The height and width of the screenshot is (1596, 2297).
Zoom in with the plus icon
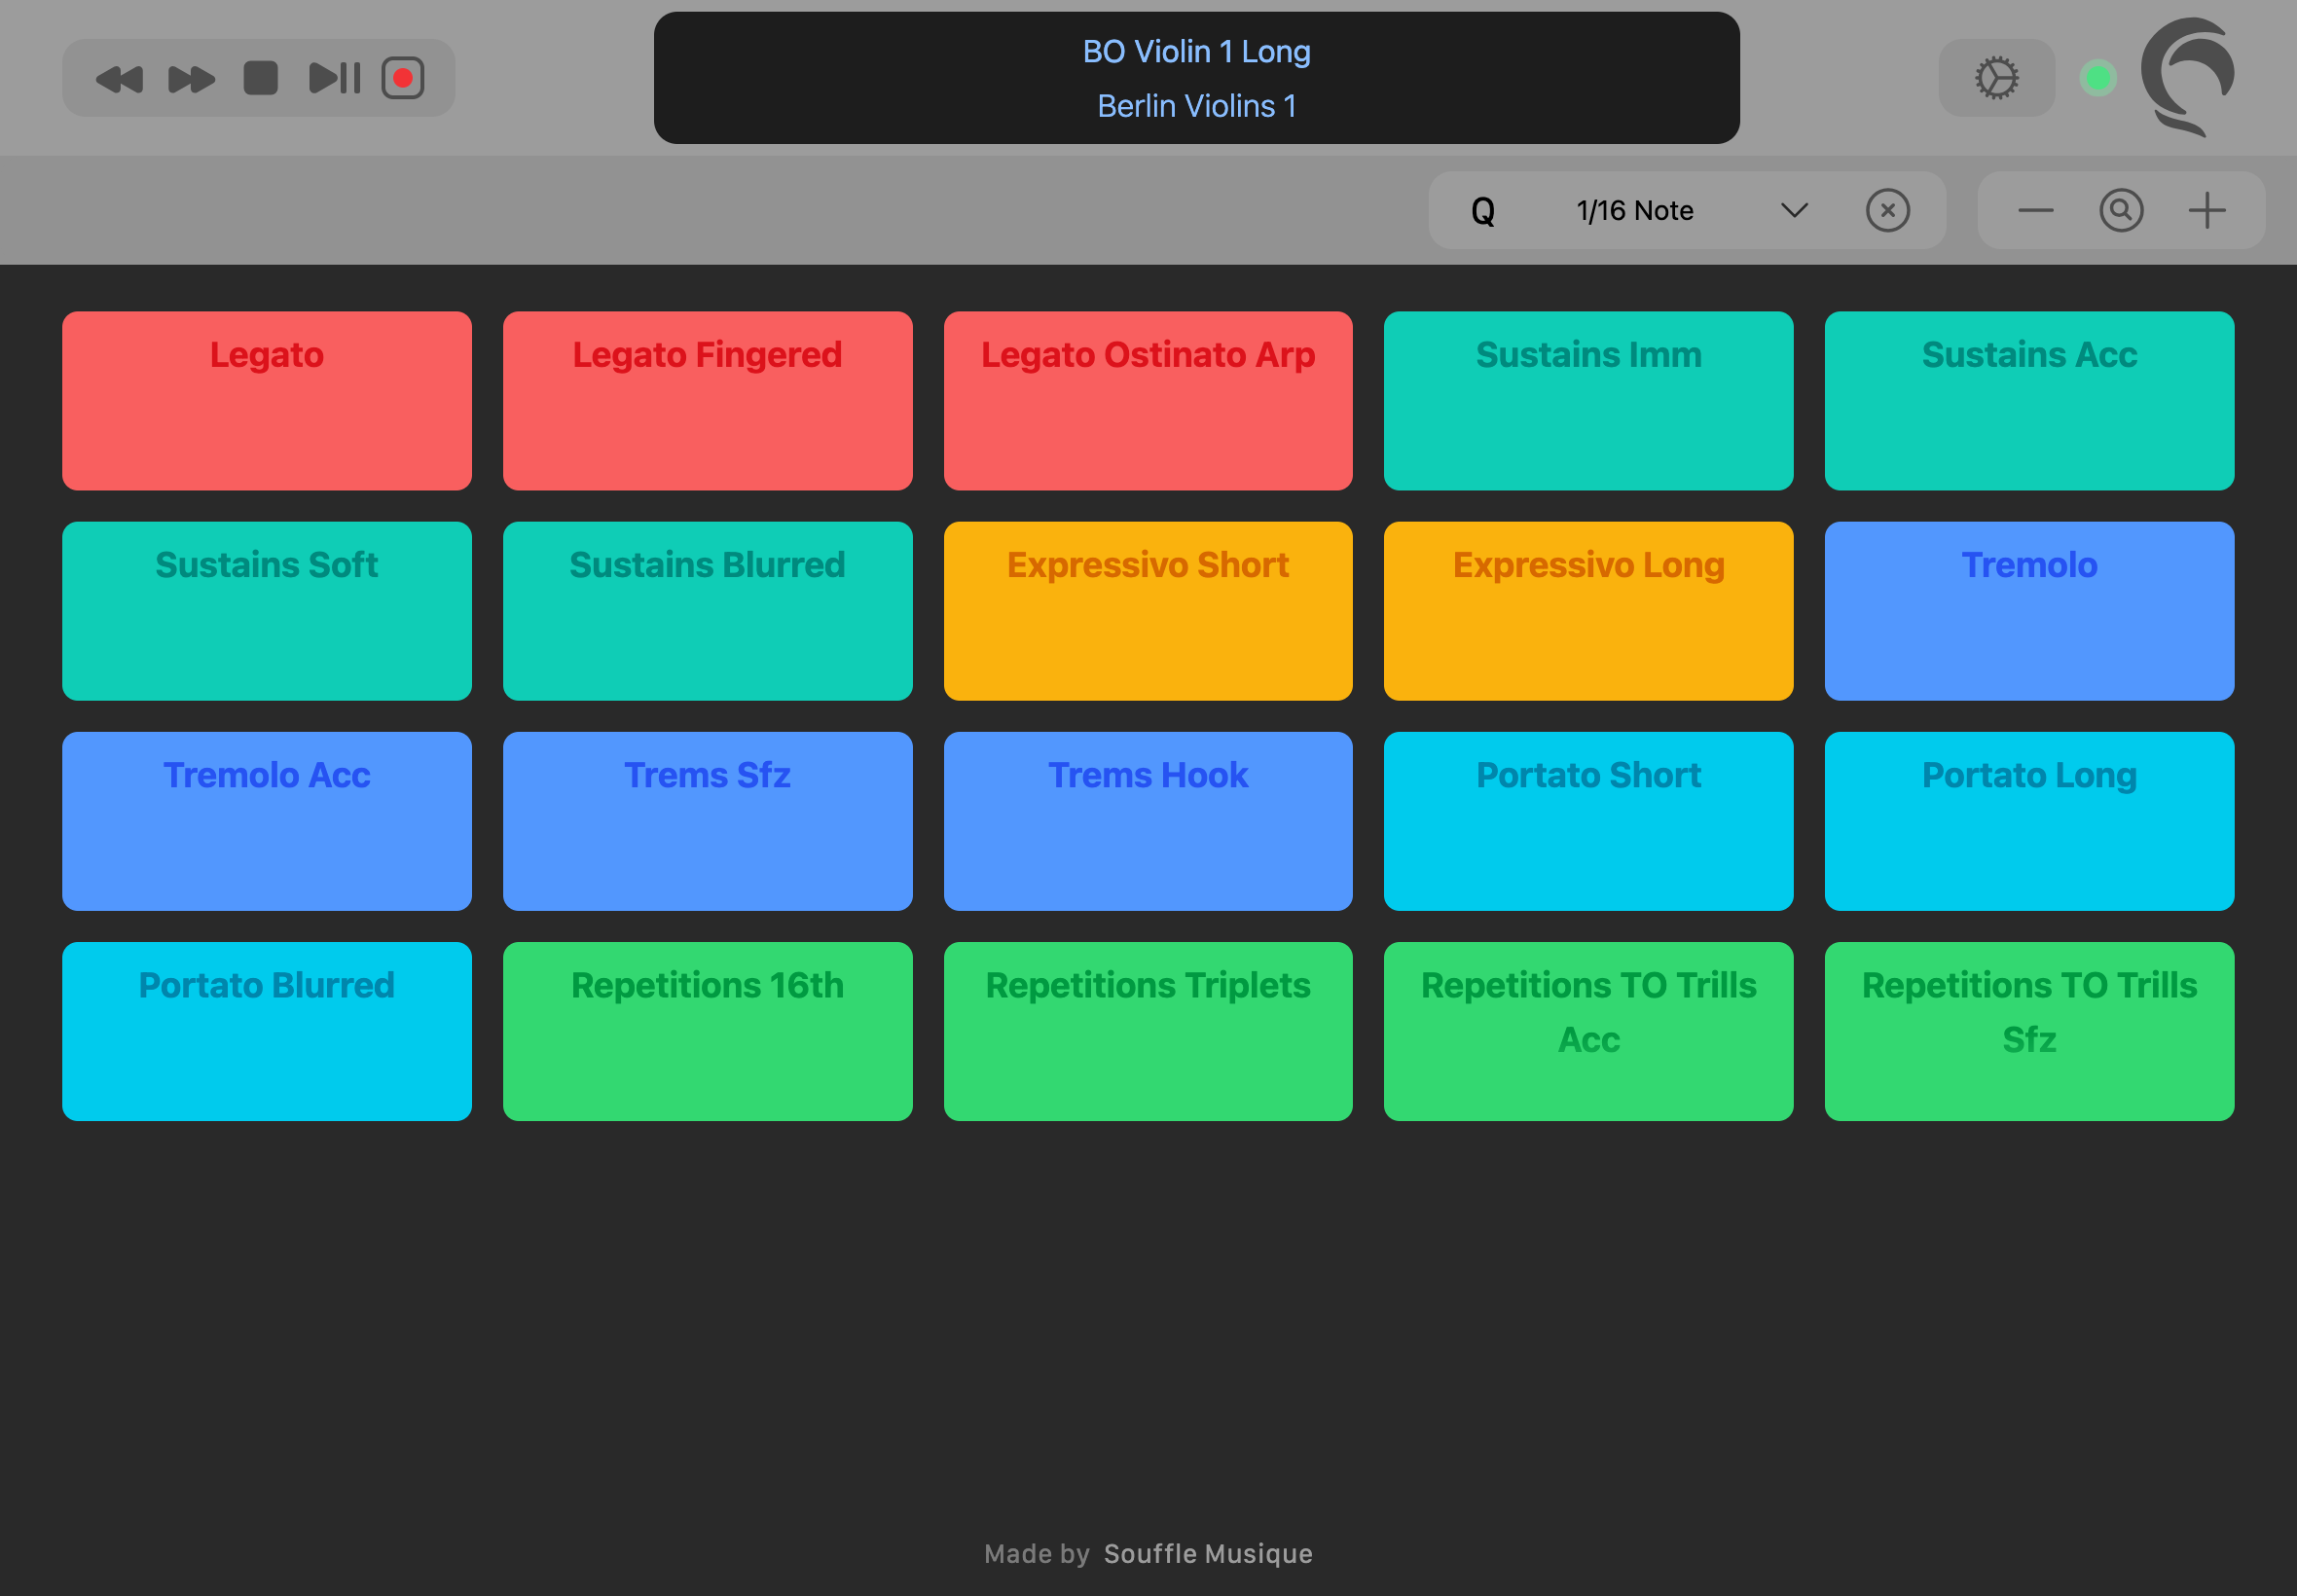[2207, 210]
